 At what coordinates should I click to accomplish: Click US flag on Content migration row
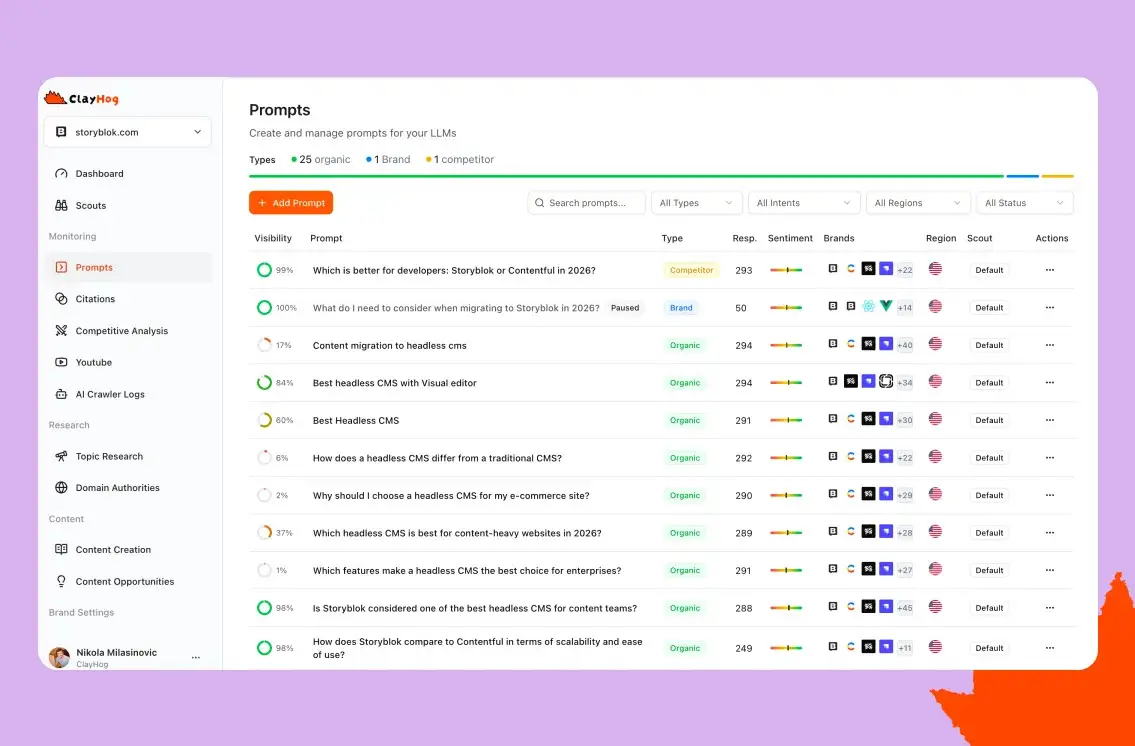[935, 344]
